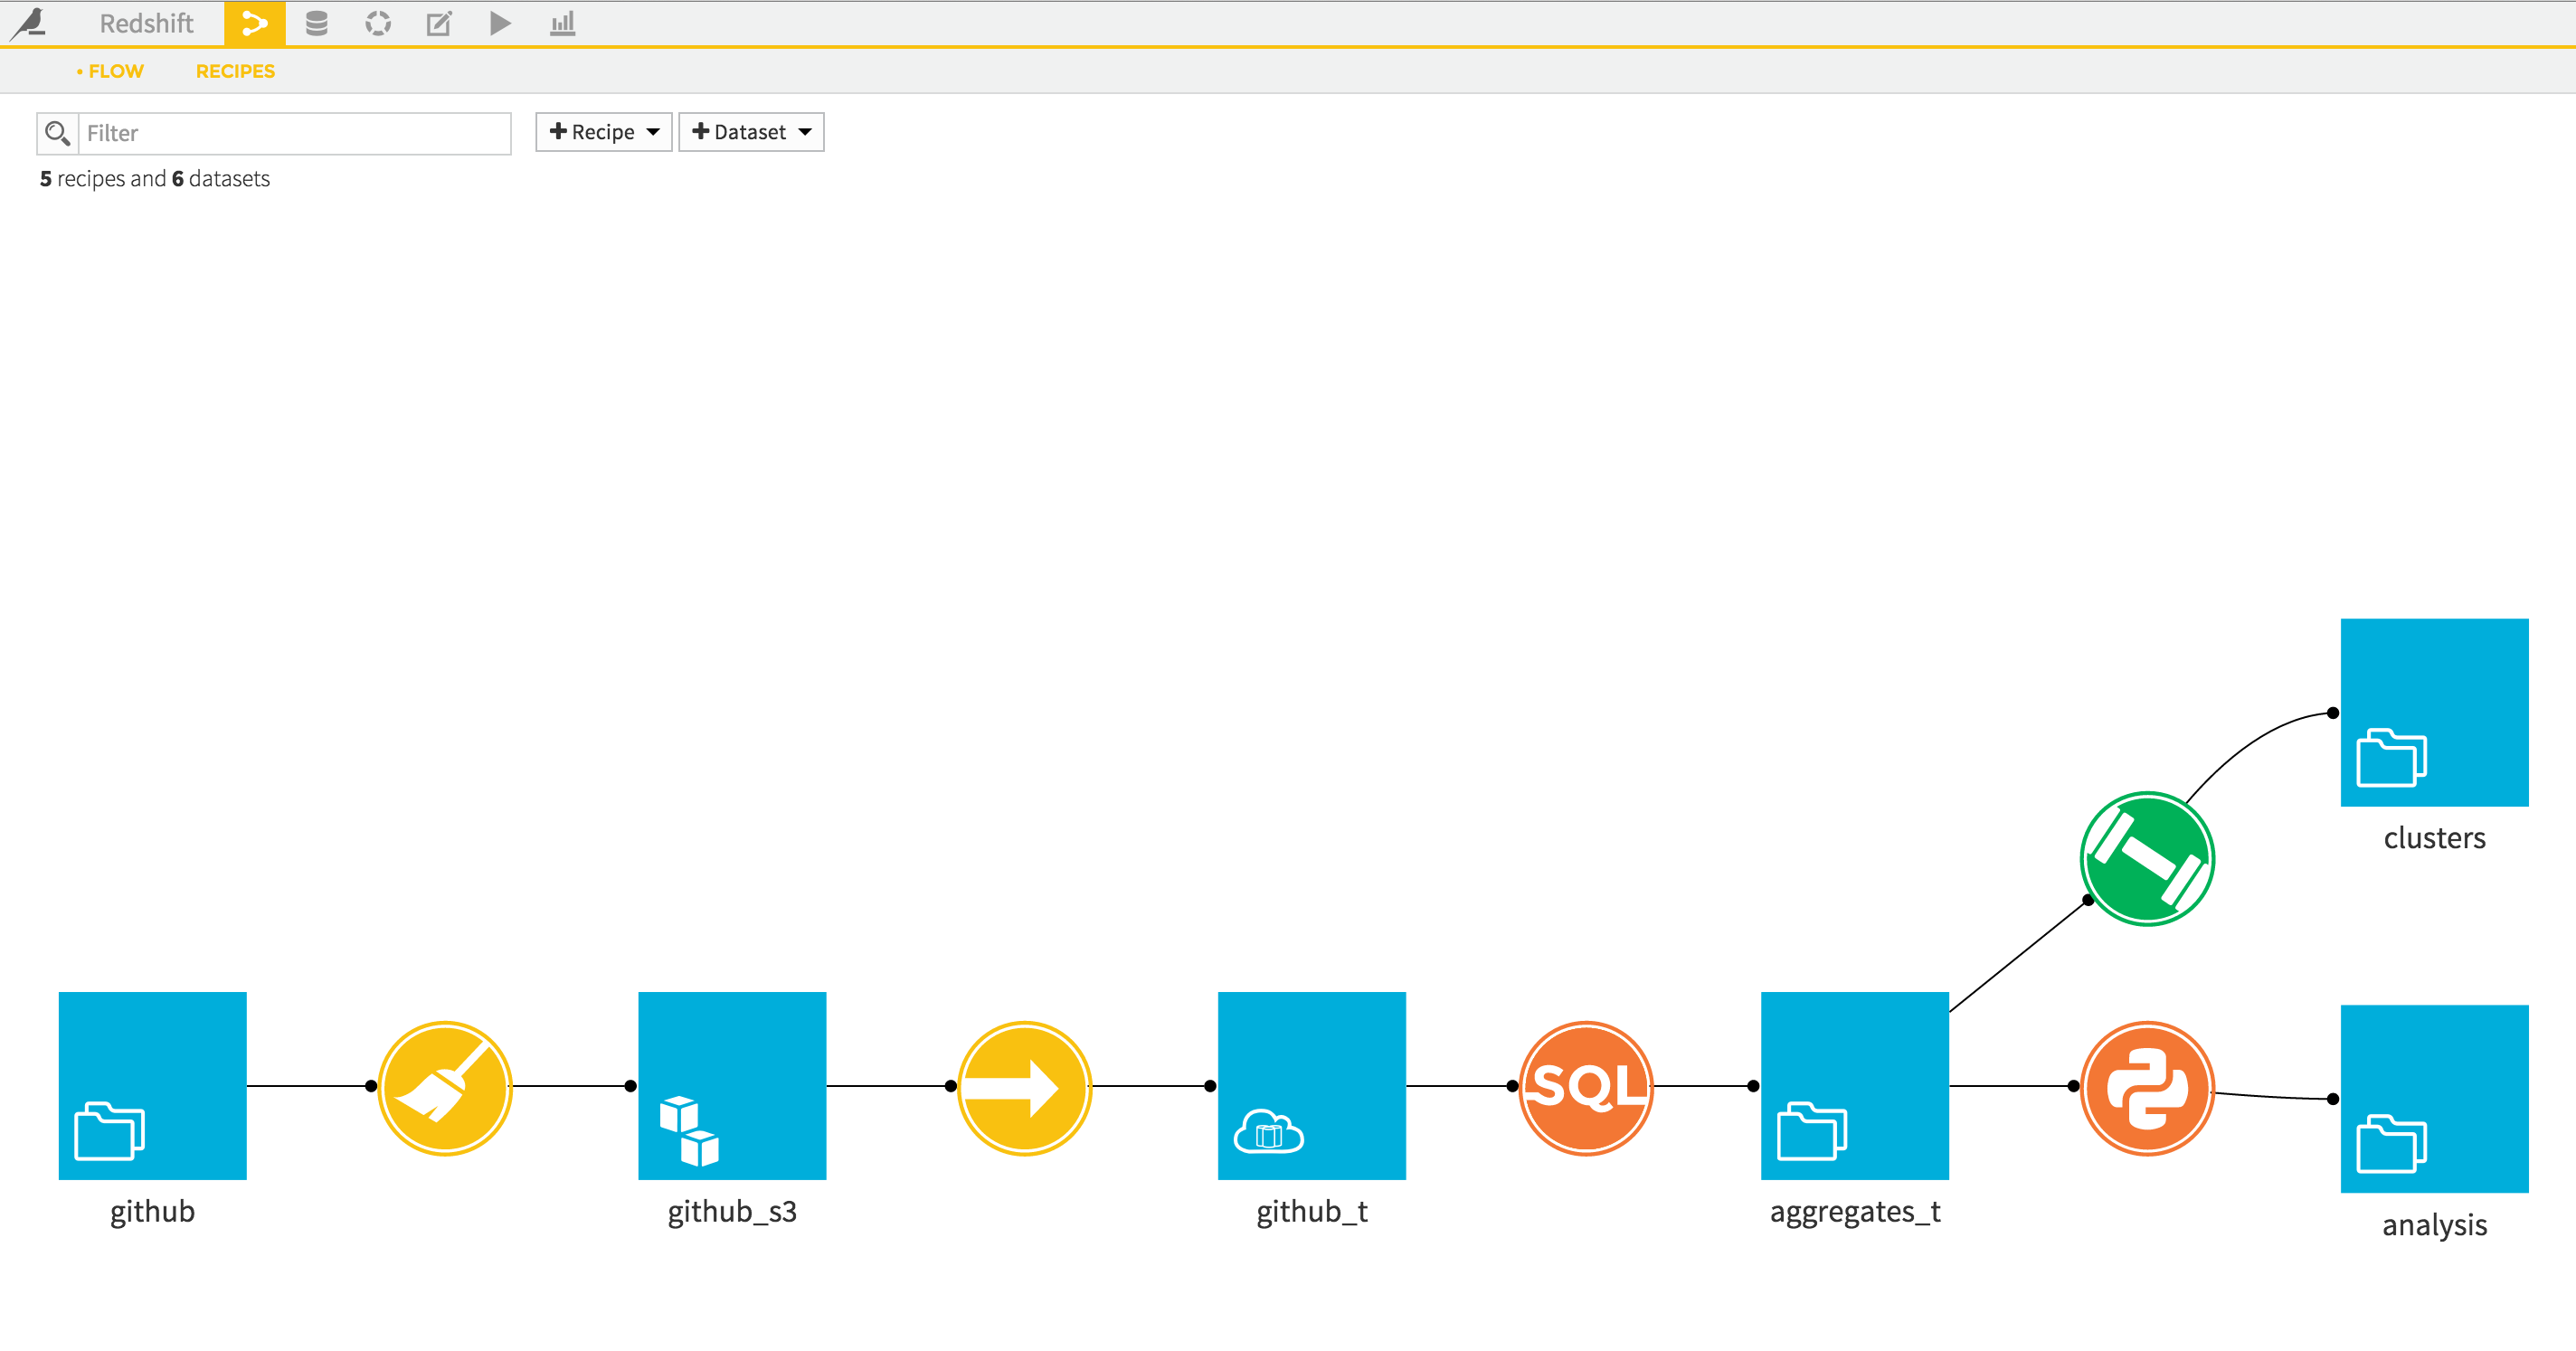Click the recipes and datasets count text
Image resolution: width=2576 pixels, height=1351 pixels.
tap(155, 178)
